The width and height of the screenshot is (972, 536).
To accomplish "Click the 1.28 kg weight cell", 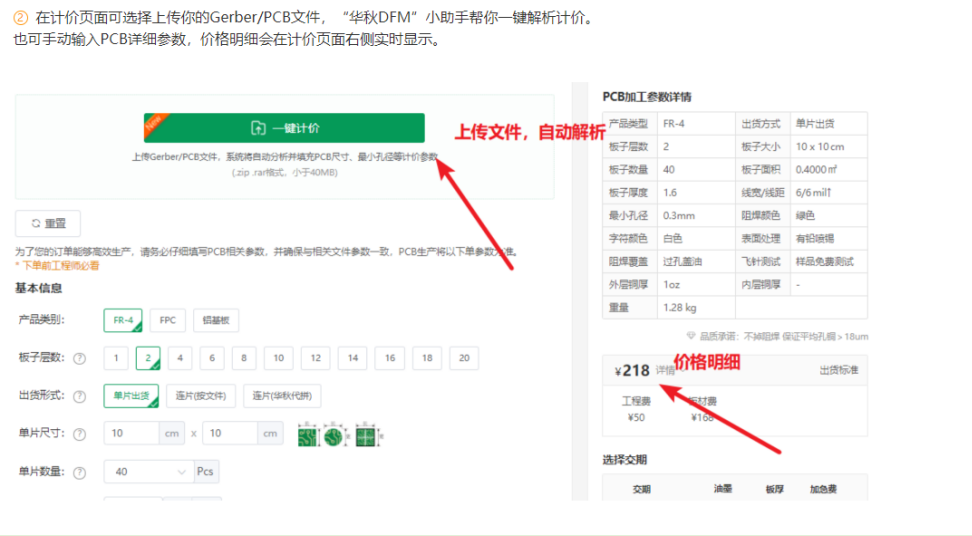I will click(696, 307).
